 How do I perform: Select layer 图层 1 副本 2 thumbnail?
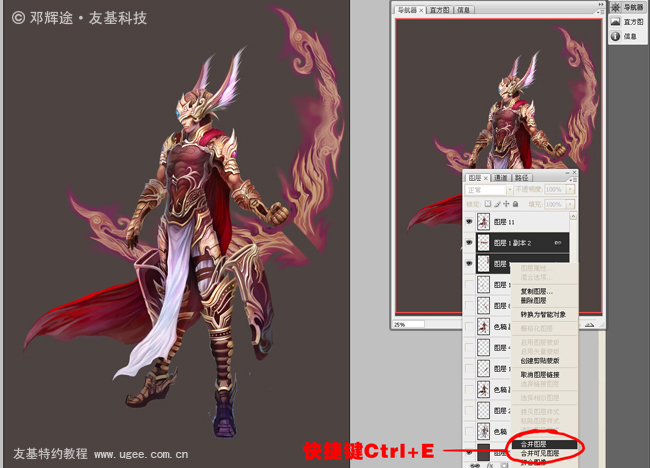pyautogui.click(x=483, y=242)
